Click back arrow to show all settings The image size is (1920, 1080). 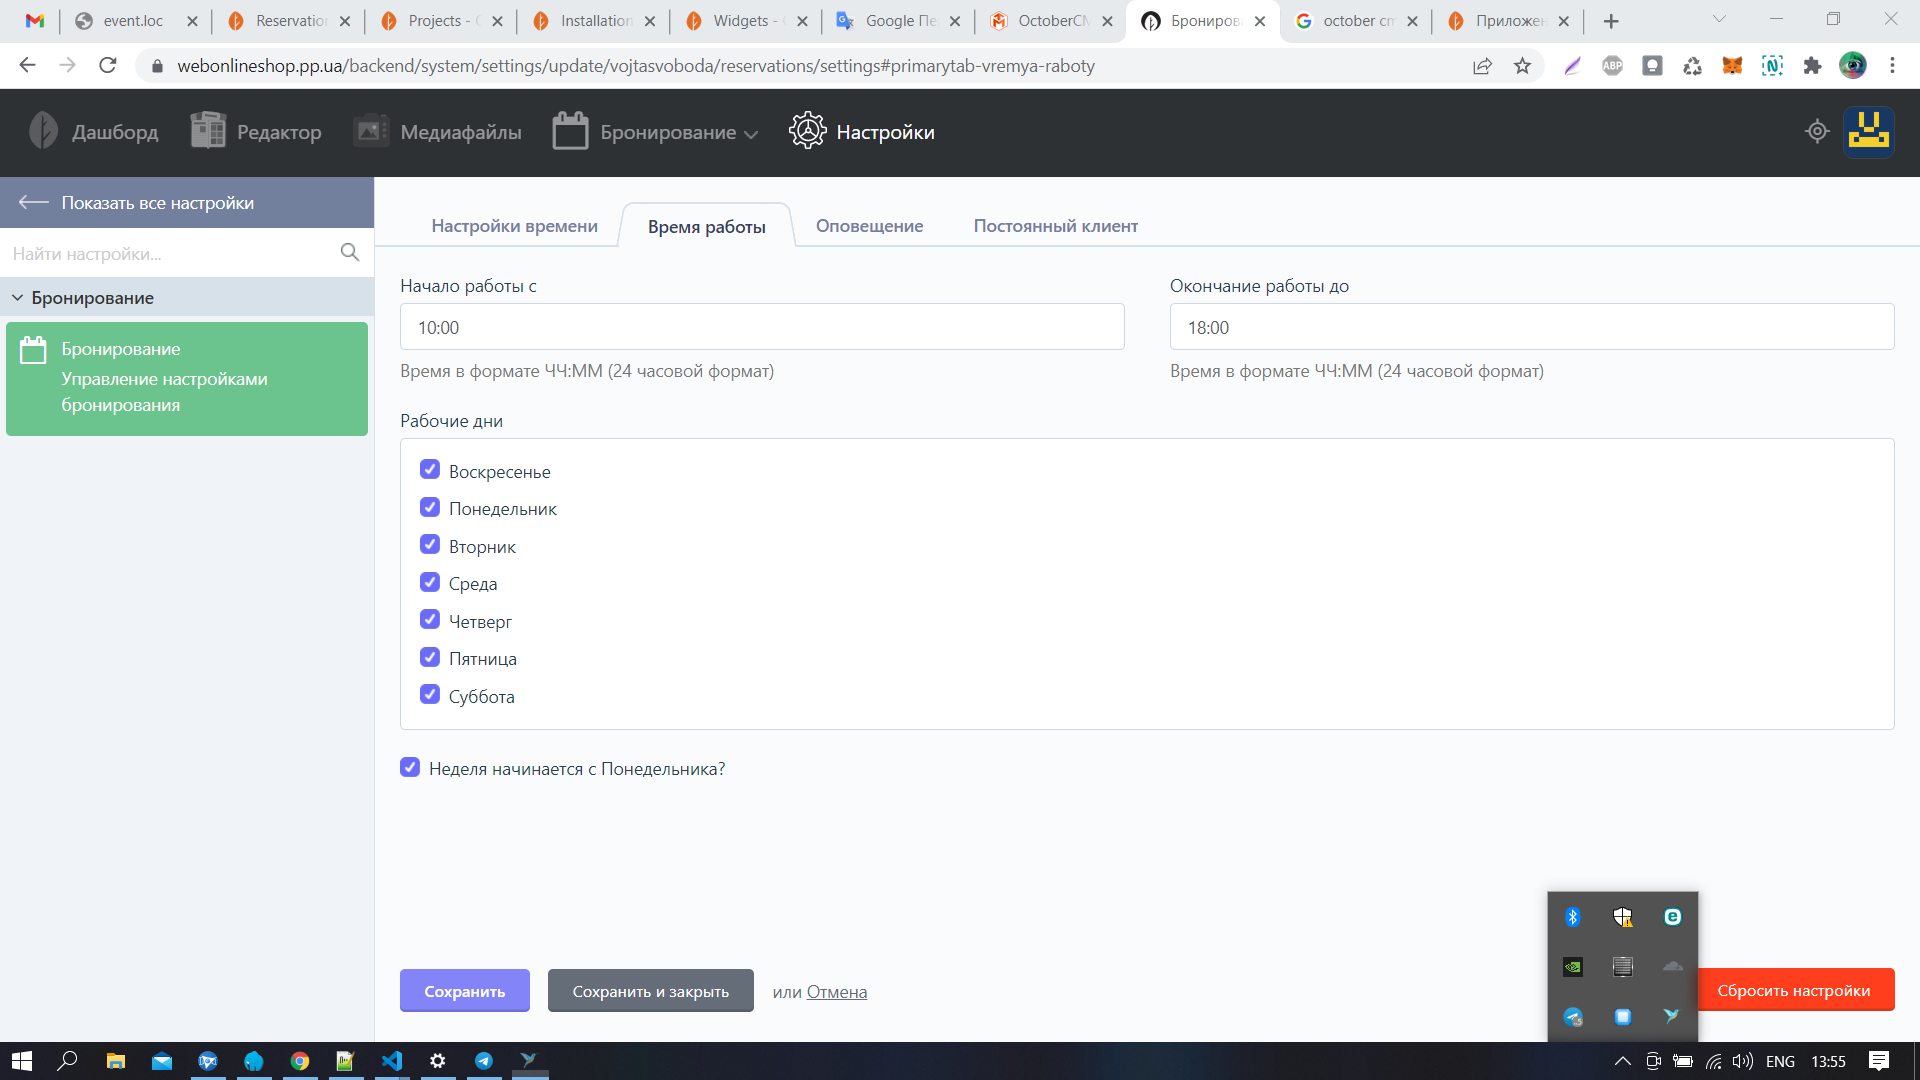[x=33, y=202]
